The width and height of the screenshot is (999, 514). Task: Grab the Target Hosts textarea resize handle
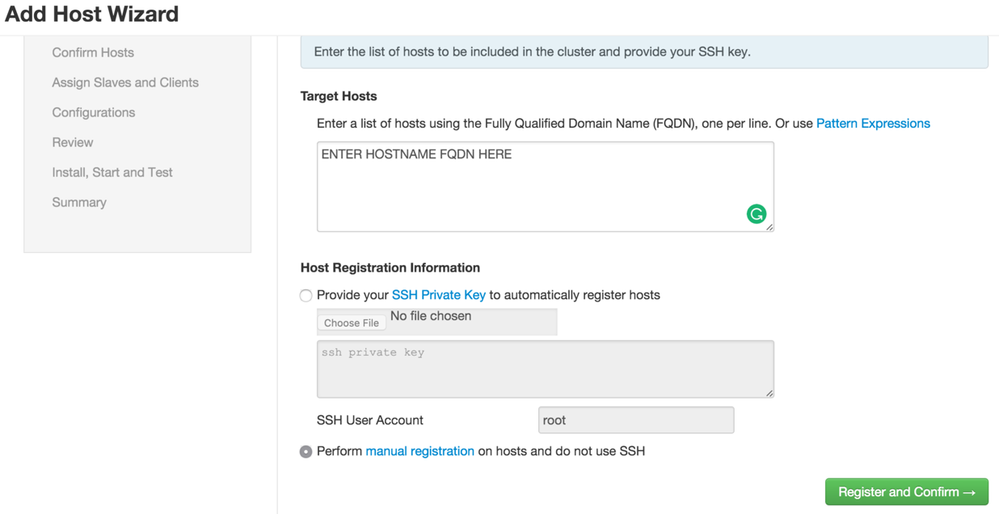[769, 227]
